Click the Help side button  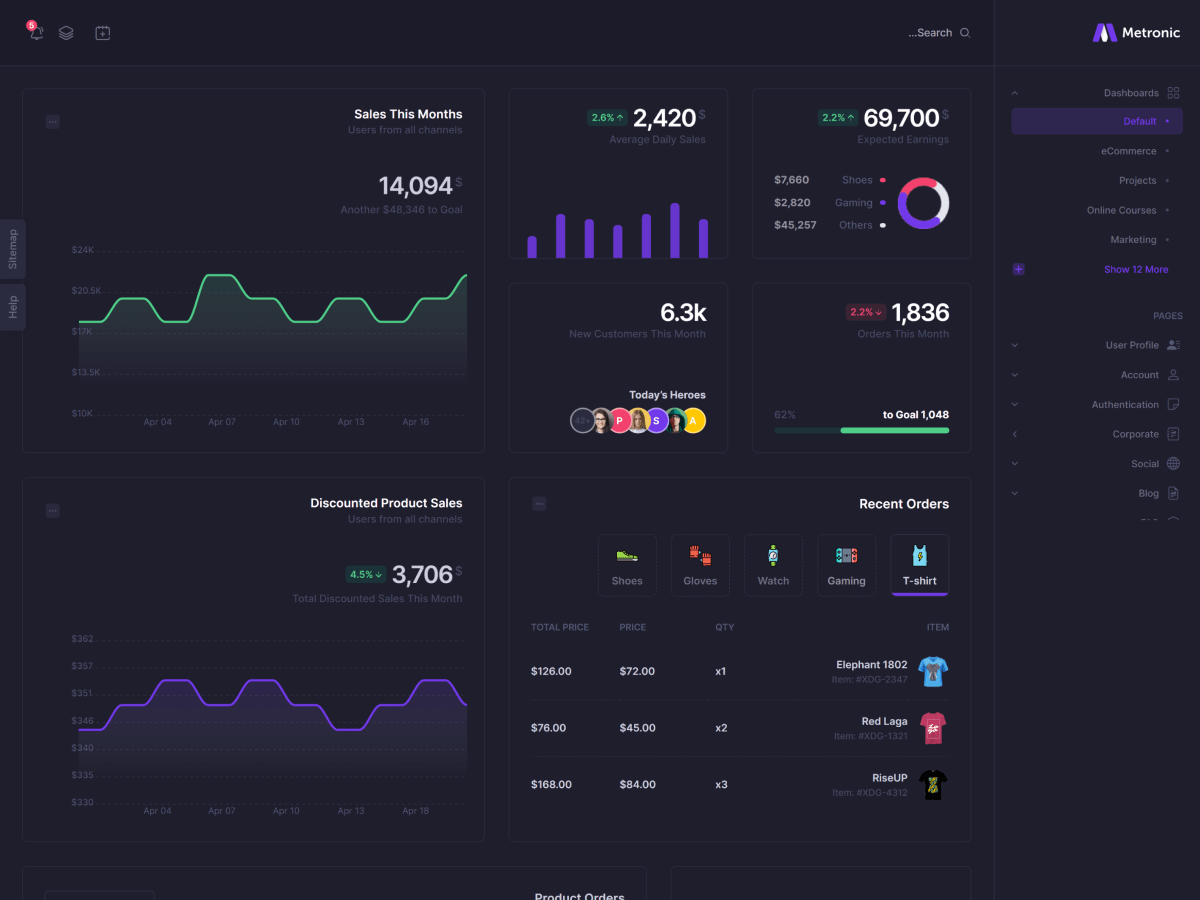[x=13, y=307]
